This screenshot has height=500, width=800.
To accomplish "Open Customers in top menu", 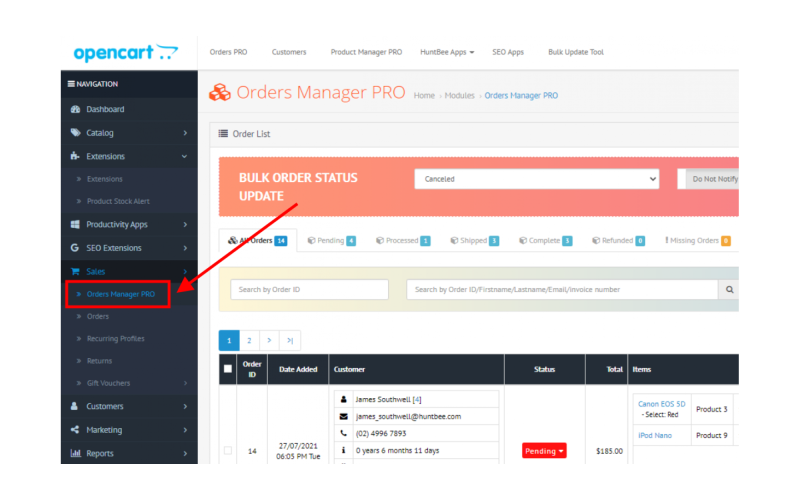I will pyautogui.click(x=289, y=52).
